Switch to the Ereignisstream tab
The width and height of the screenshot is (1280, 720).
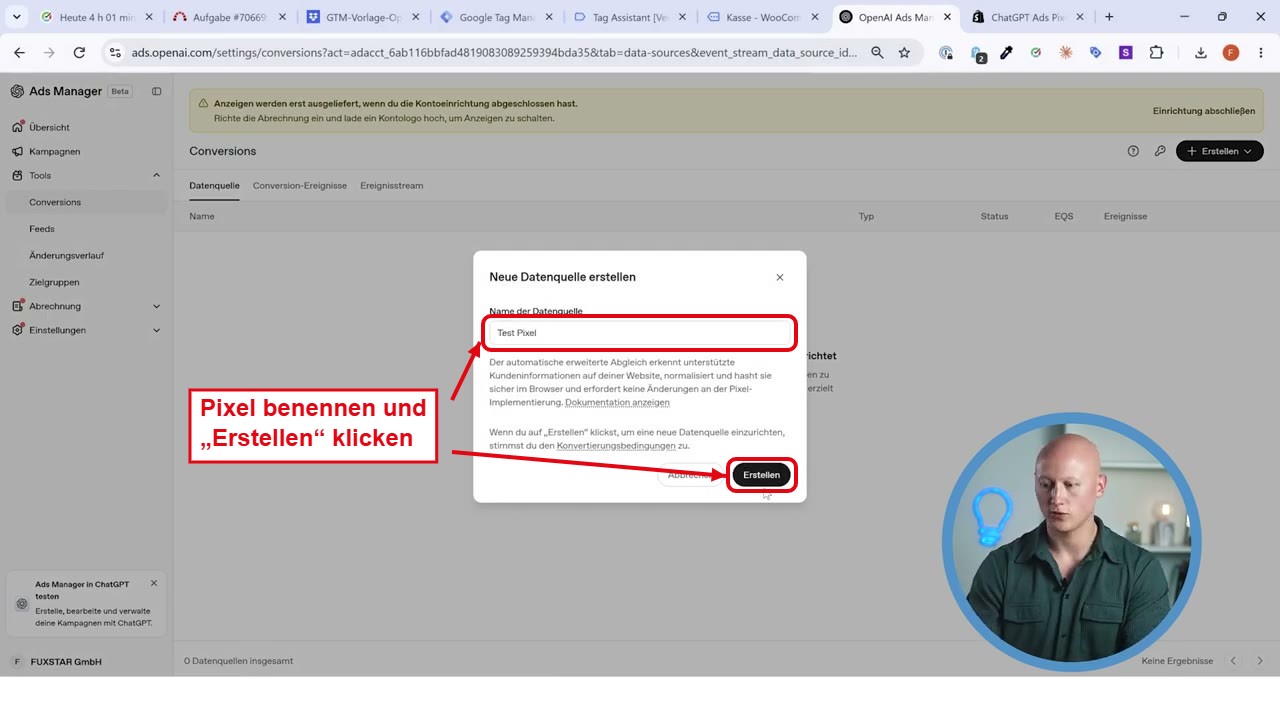pos(392,186)
